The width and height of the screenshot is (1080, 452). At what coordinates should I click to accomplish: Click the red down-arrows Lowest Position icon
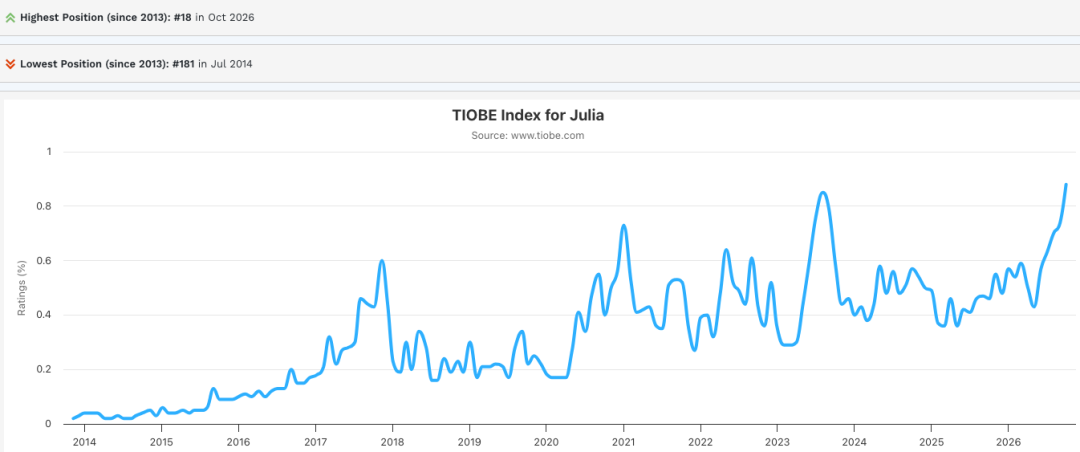[10, 64]
